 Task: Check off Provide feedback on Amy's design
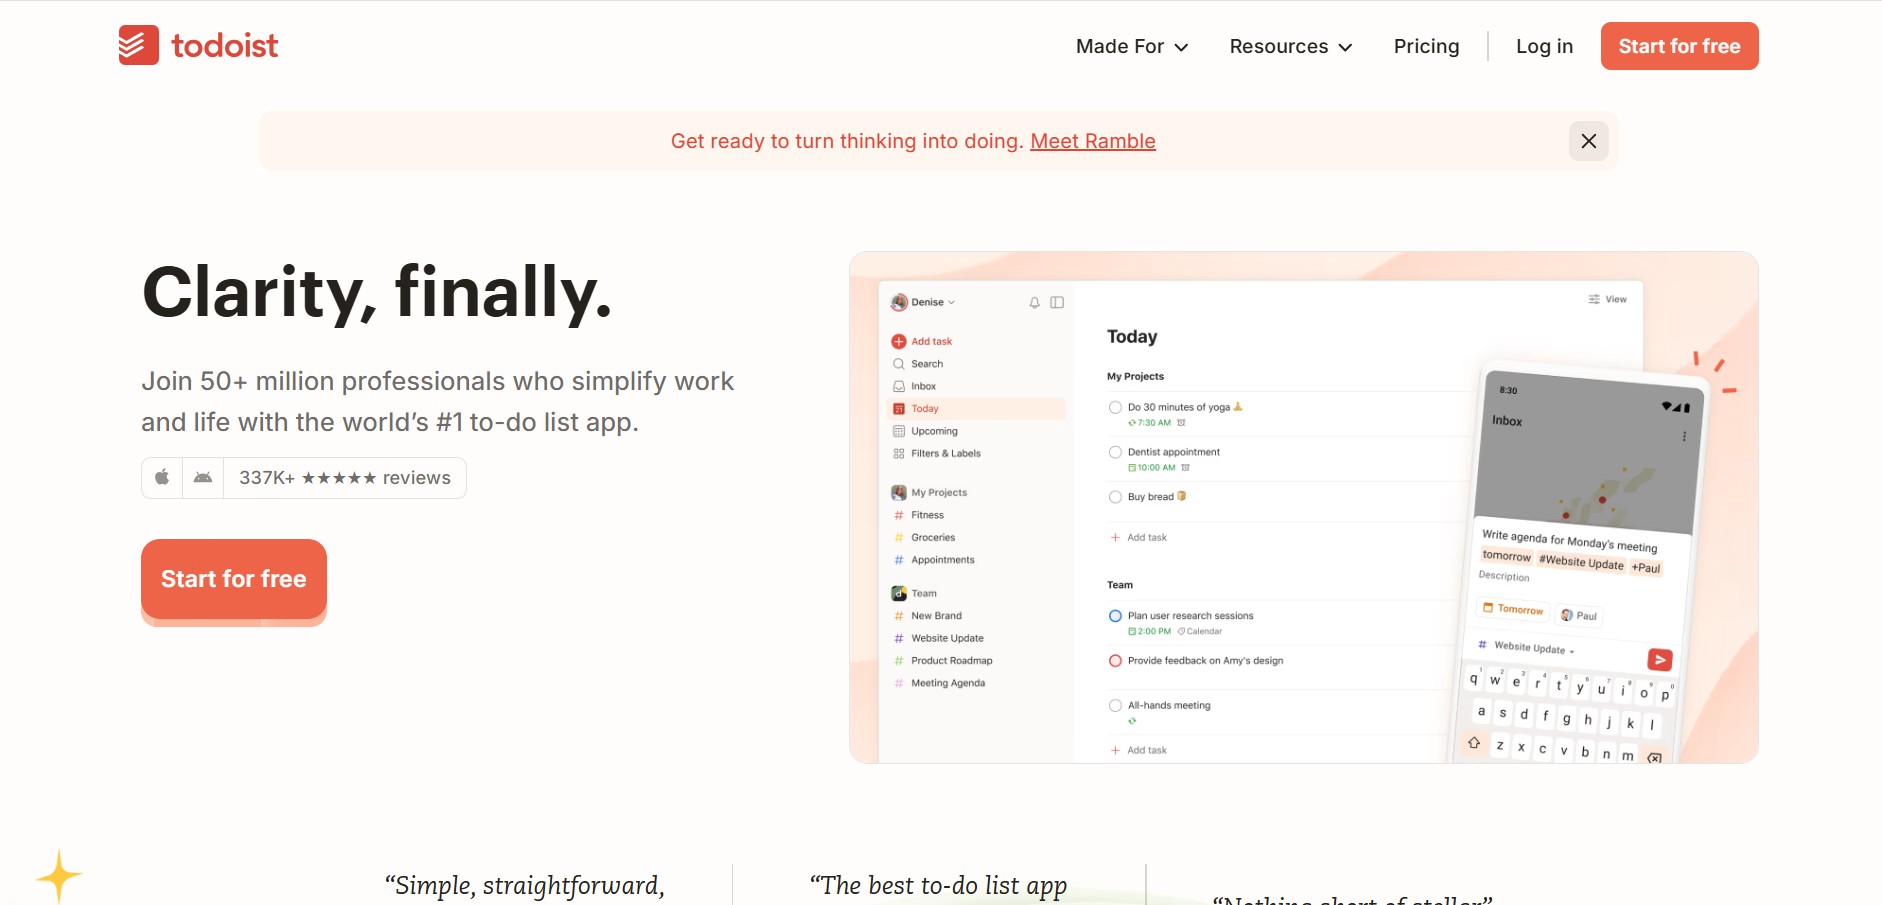(x=1115, y=661)
